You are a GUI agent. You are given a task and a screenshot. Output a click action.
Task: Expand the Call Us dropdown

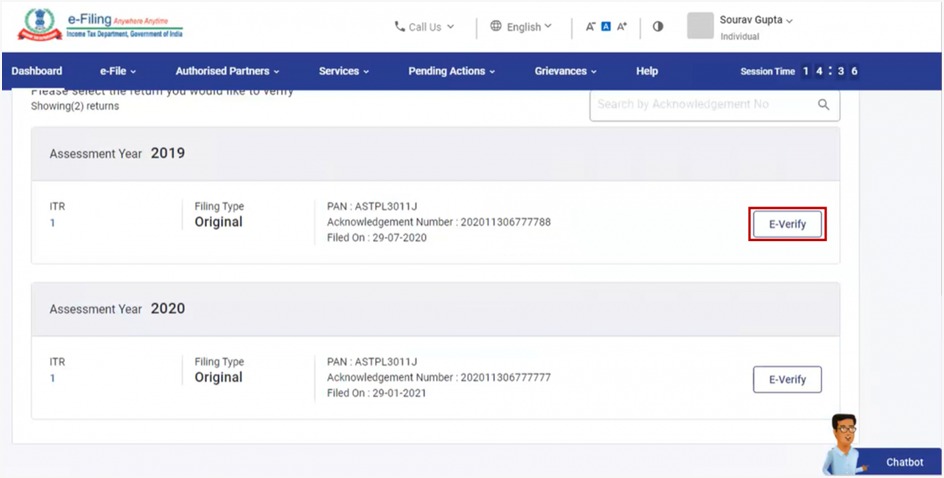click(x=424, y=27)
